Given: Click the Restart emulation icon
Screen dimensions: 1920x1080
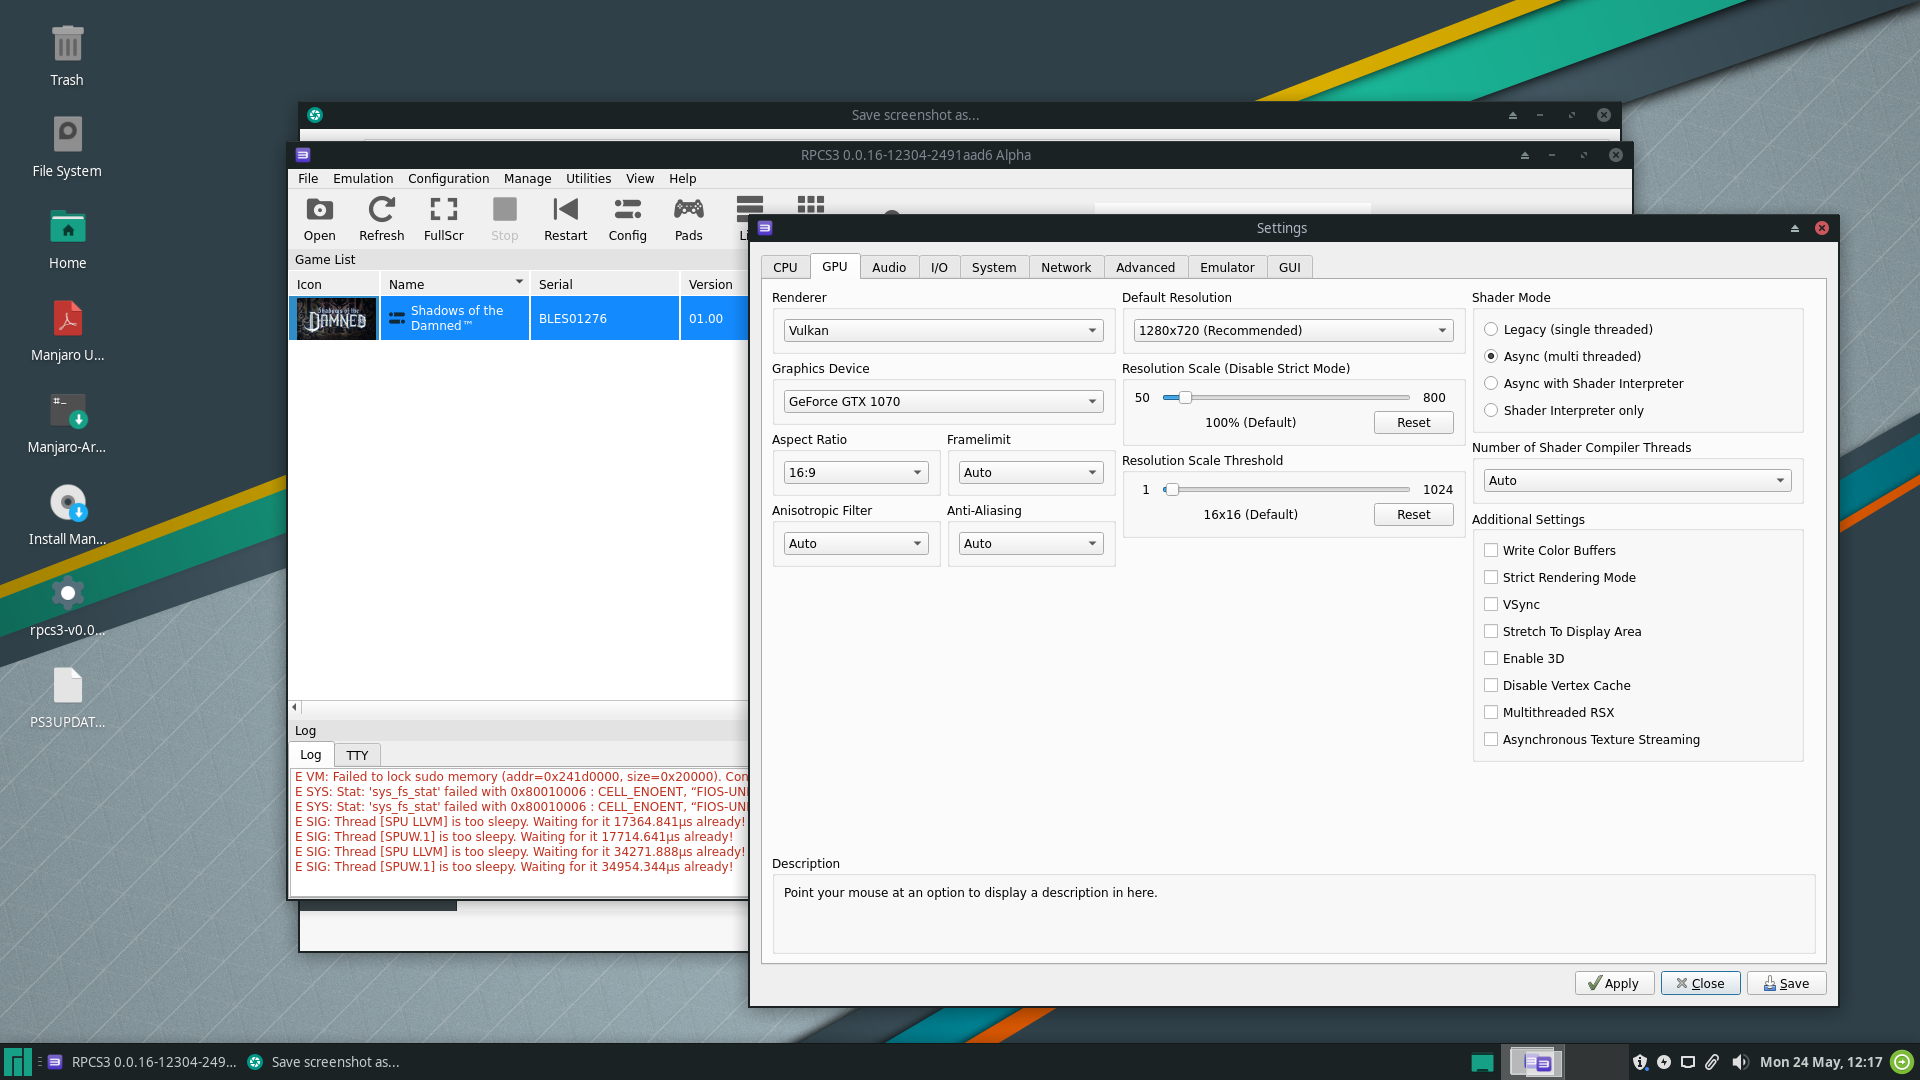Looking at the screenshot, I should click(565, 218).
